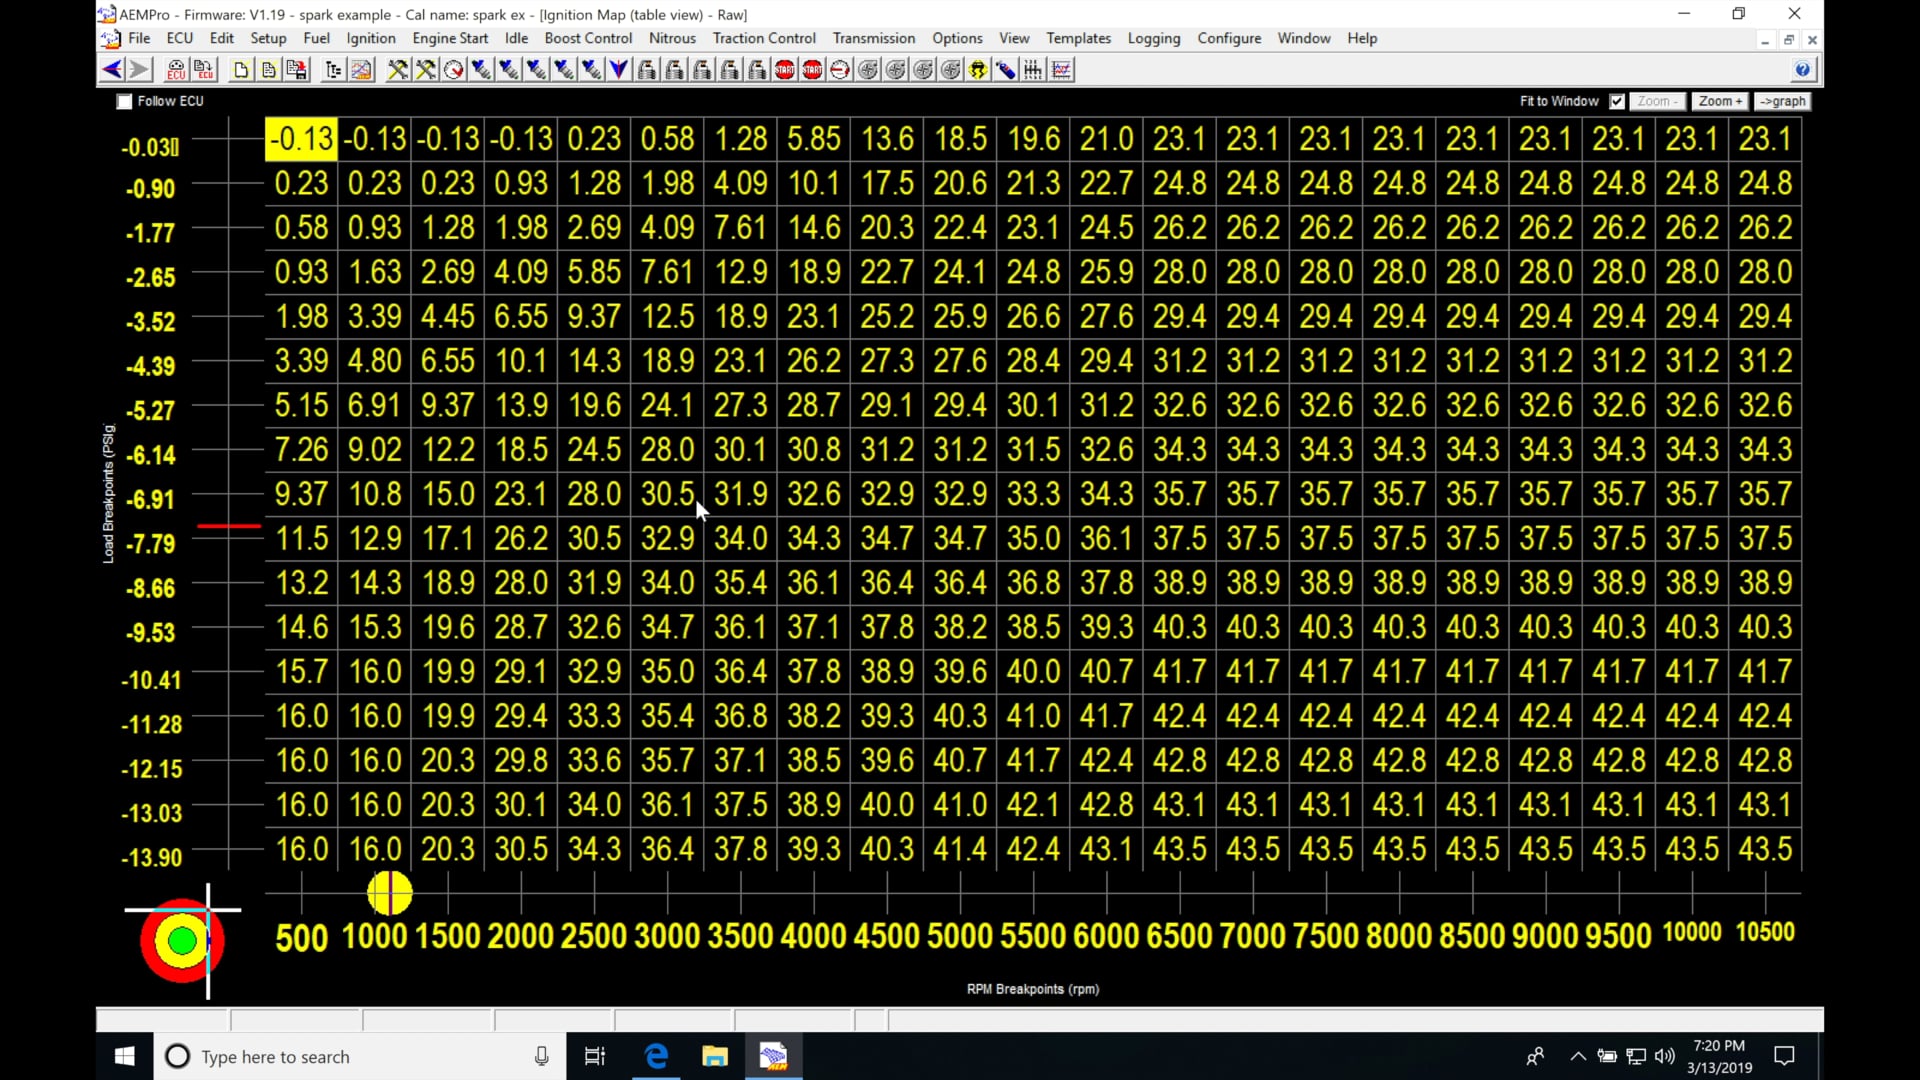Open the table hierarchy view icon
This screenshot has width=1920, height=1080.
(332, 69)
